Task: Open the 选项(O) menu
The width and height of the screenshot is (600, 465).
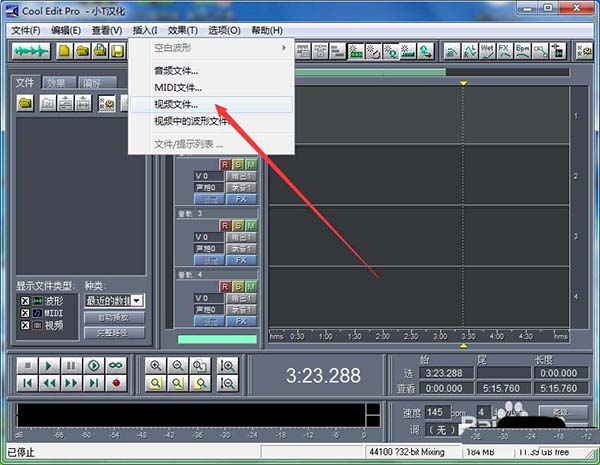Action: (224, 30)
